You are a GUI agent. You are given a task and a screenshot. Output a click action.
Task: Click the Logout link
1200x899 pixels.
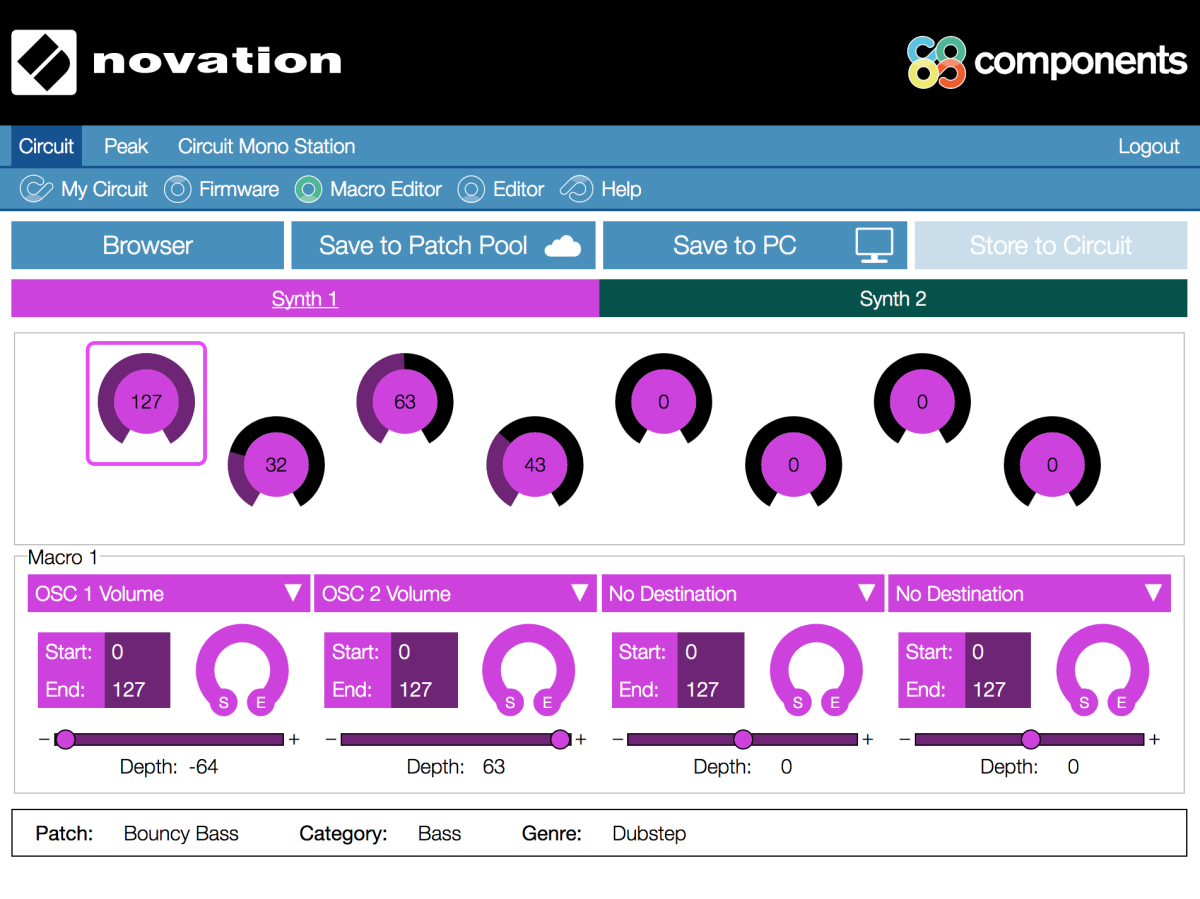pos(1148,146)
